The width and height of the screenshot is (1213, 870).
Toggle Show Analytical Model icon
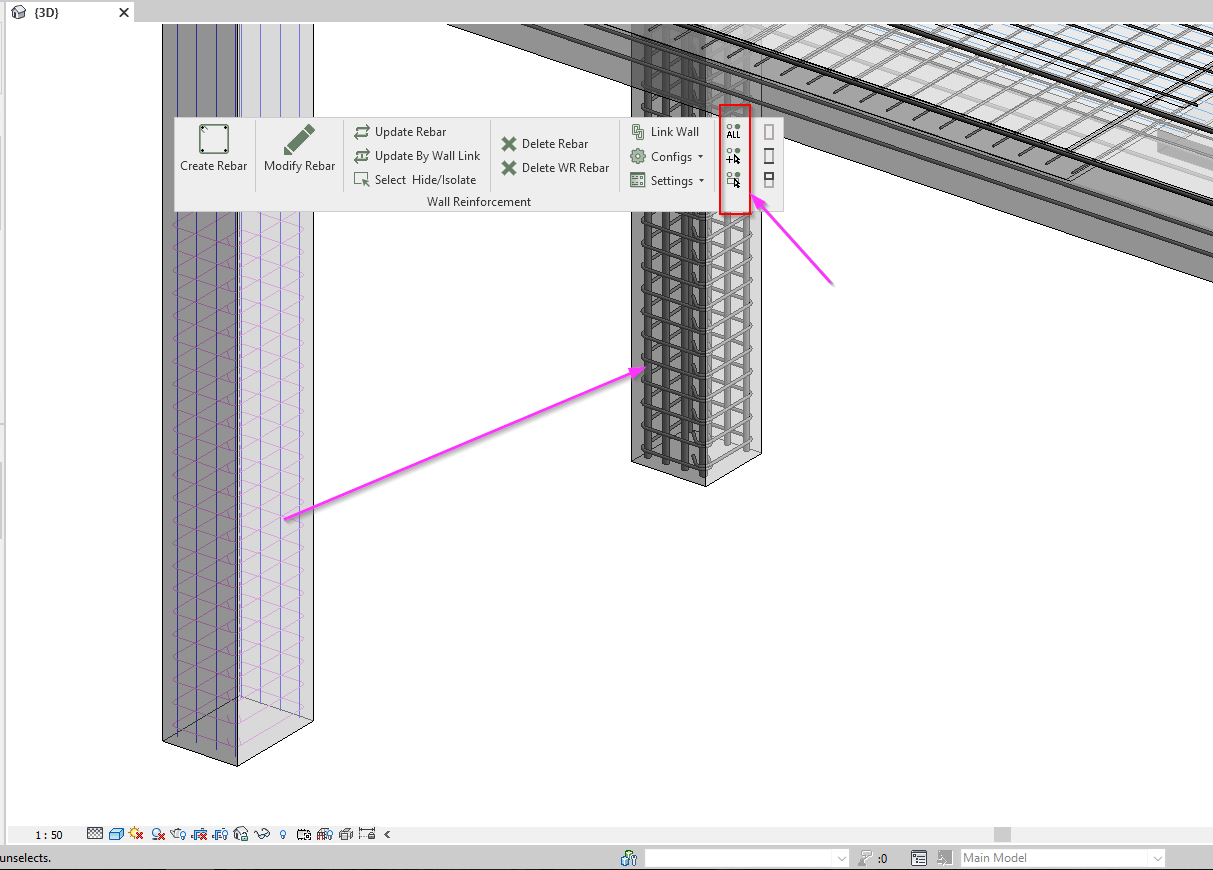(x=325, y=834)
